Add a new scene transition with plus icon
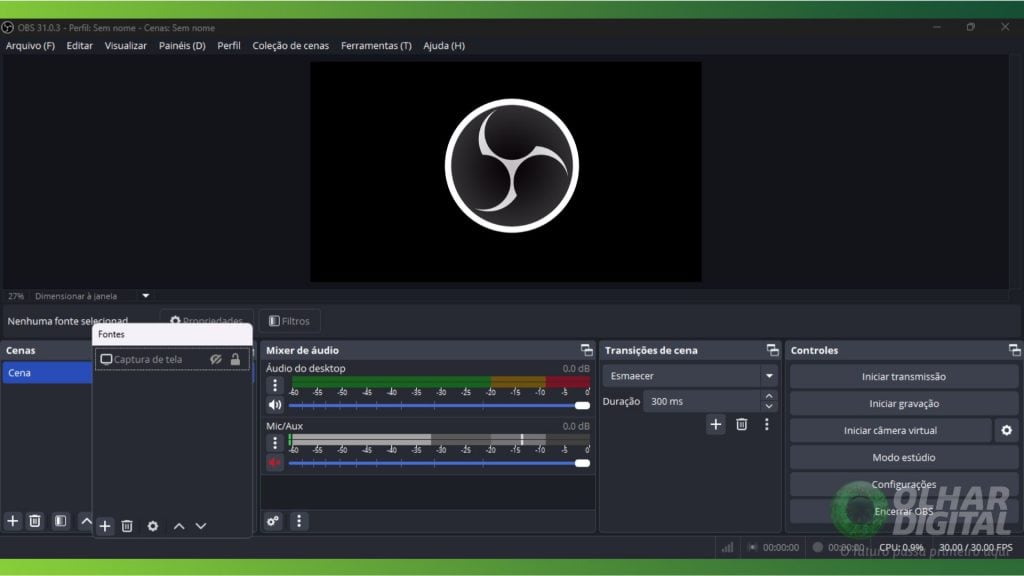This screenshot has width=1024, height=576. point(716,424)
